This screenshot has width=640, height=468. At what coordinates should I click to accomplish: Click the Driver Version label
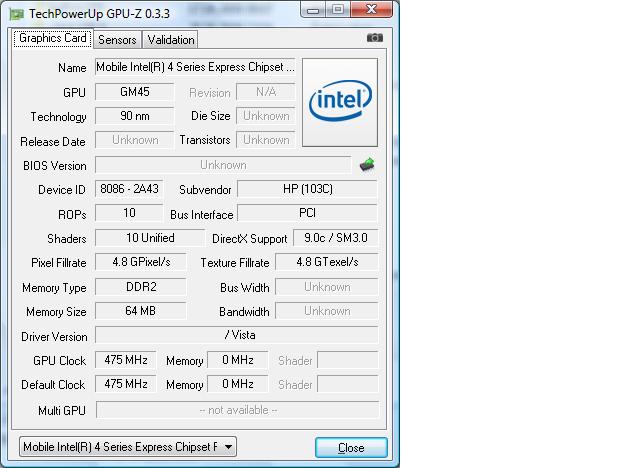pyautogui.click(x=54, y=337)
